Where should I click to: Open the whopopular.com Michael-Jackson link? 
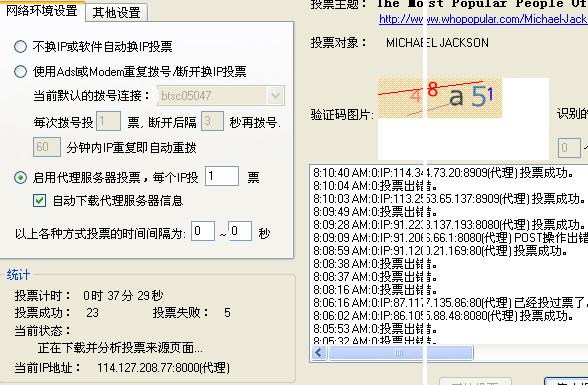click(483, 19)
